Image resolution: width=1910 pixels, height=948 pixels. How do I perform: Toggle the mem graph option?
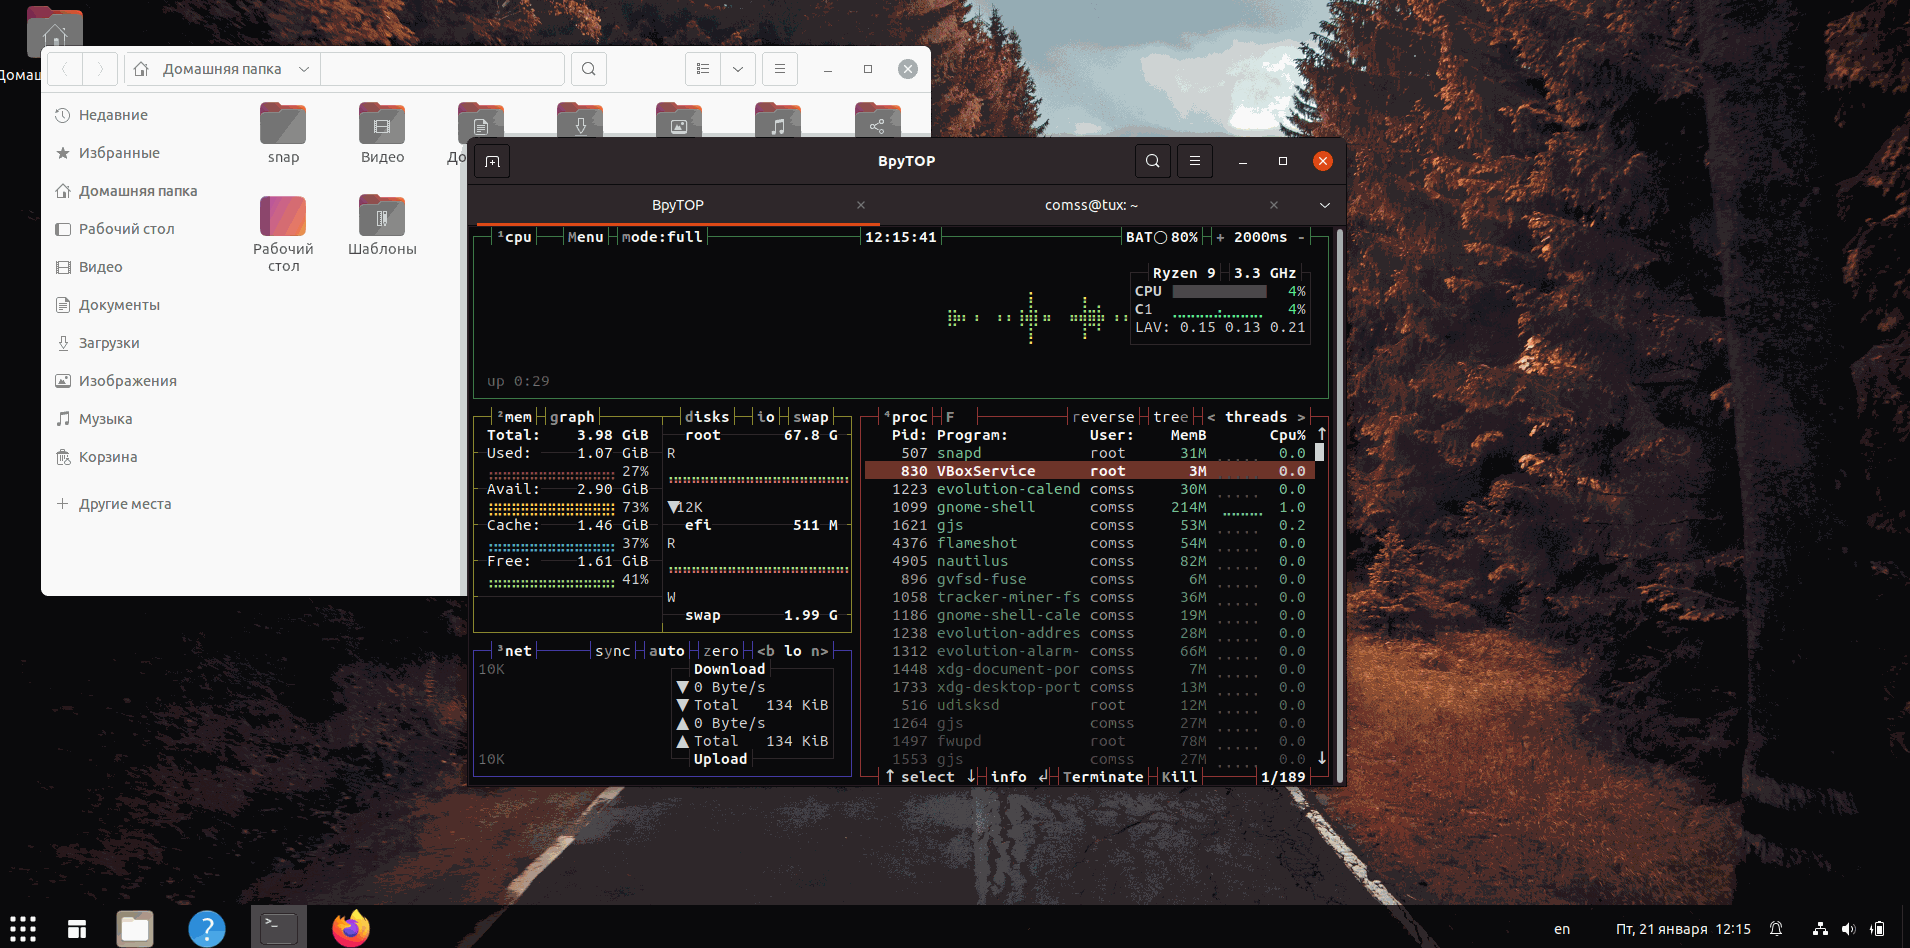tap(572, 417)
